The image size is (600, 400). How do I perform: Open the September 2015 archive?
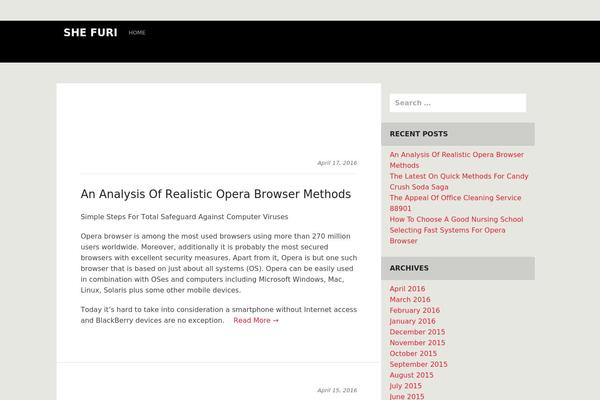pyautogui.click(x=419, y=364)
